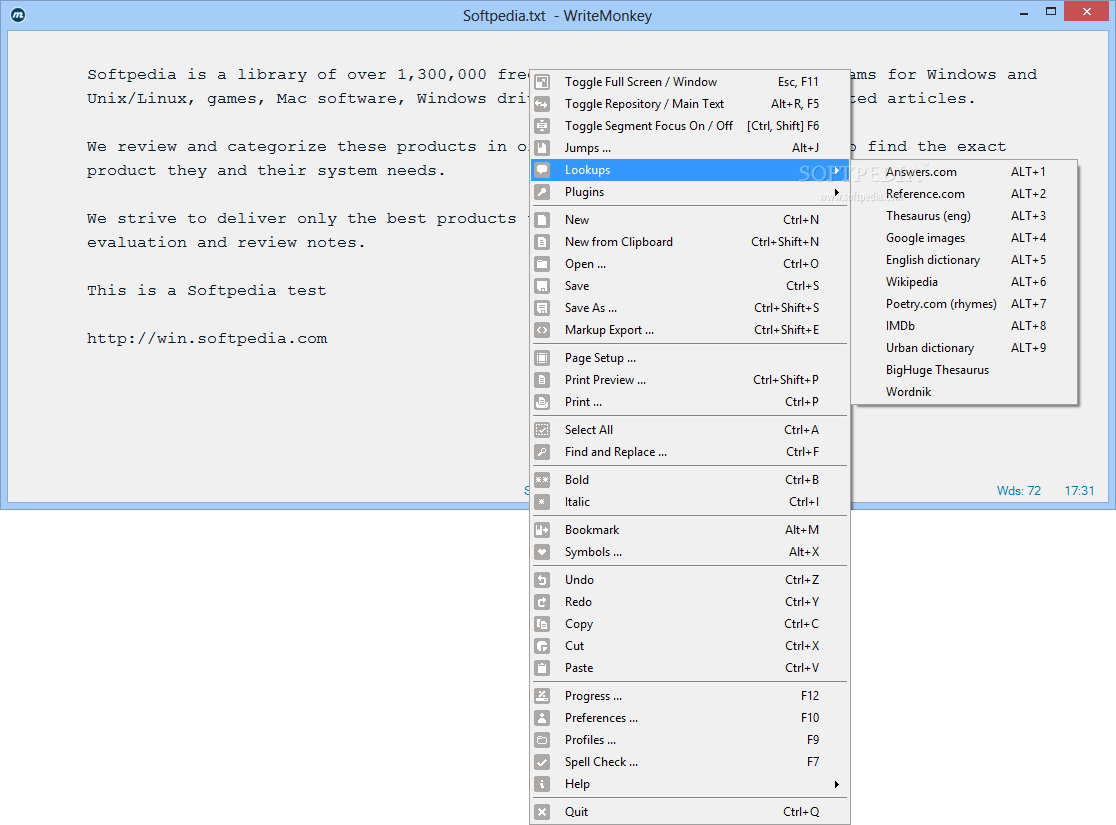Click the Jumps menu icon
This screenshot has height=825, width=1116.
pos(542,148)
